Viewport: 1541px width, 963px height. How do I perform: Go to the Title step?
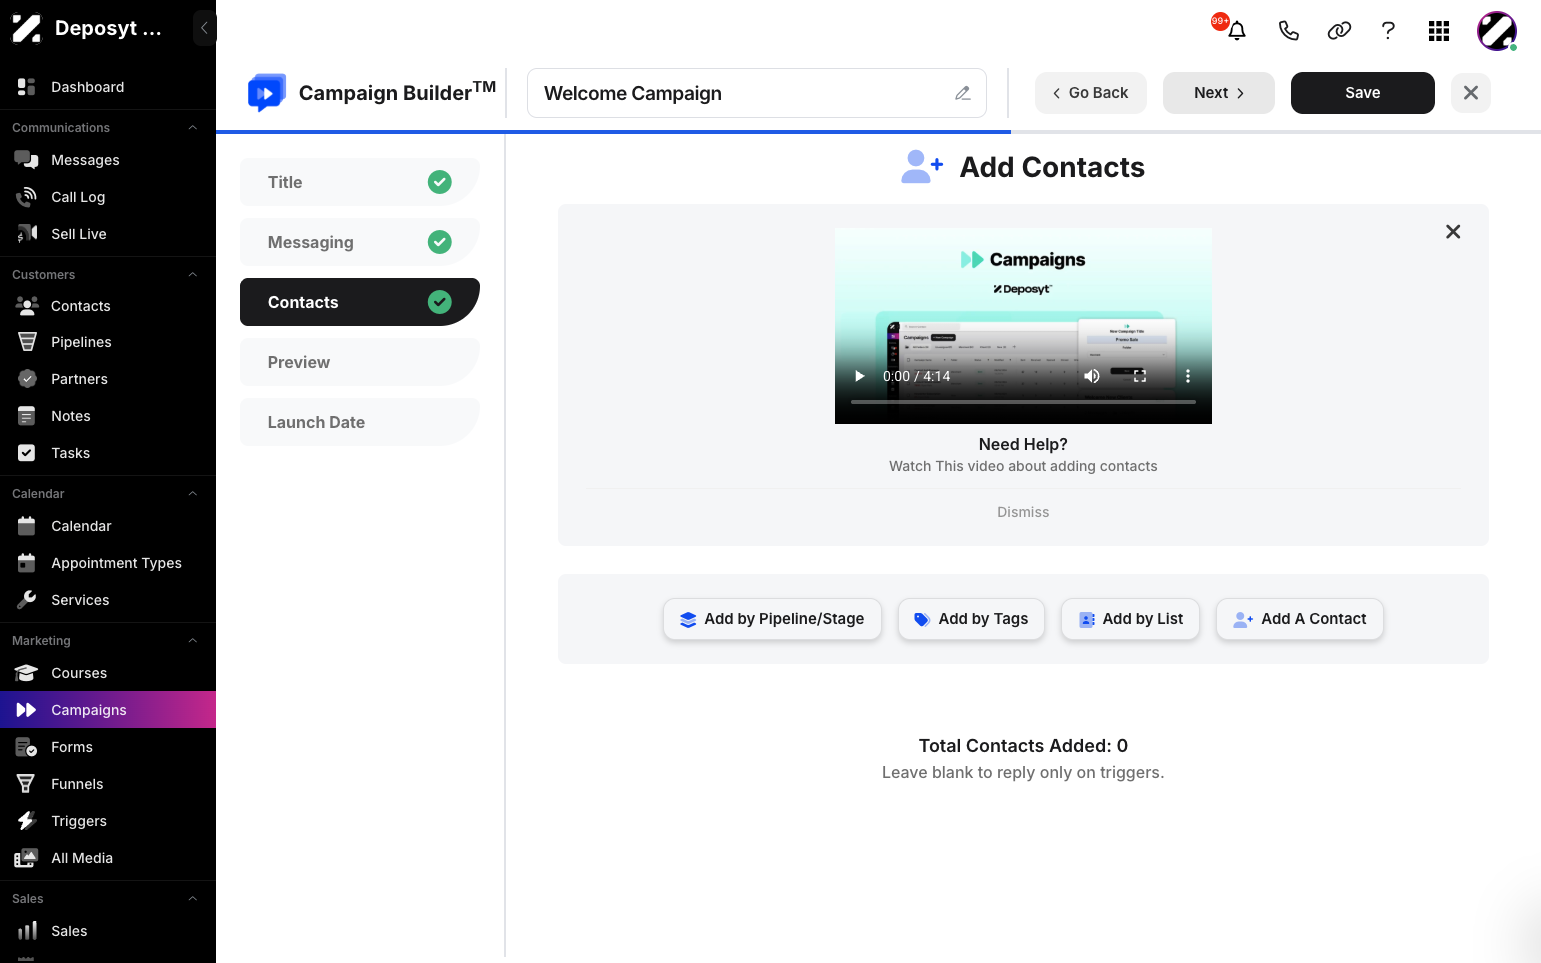coord(360,182)
